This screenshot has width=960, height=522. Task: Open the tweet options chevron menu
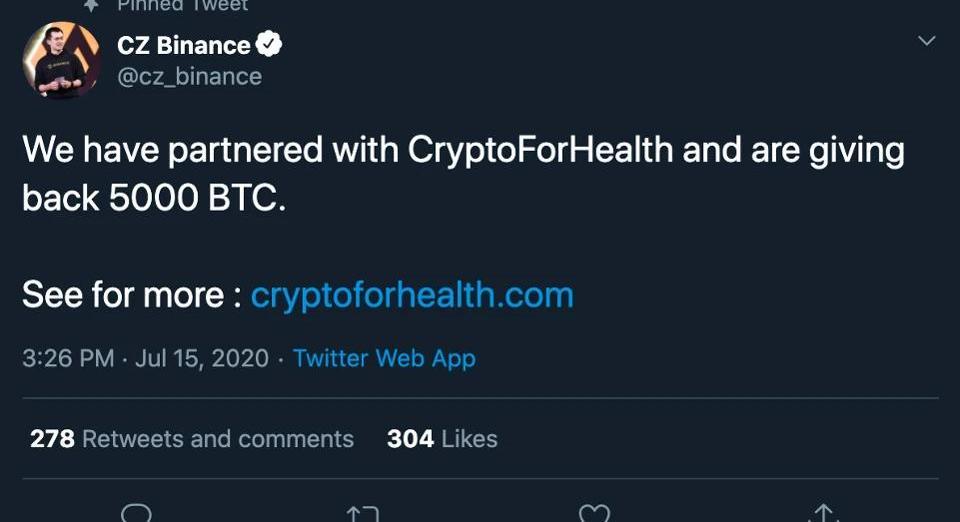click(927, 41)
